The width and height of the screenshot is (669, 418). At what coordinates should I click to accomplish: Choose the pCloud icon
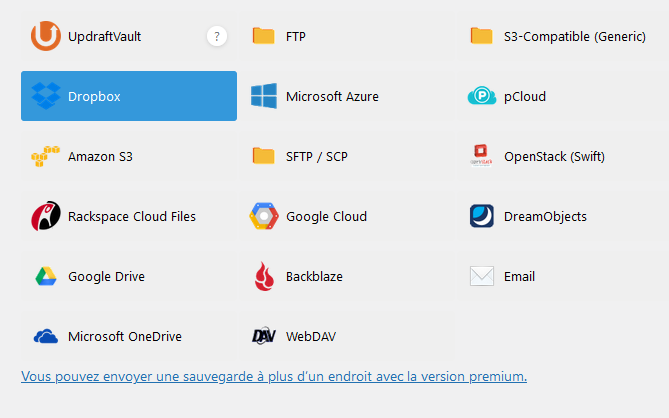(x=482, y=96)
